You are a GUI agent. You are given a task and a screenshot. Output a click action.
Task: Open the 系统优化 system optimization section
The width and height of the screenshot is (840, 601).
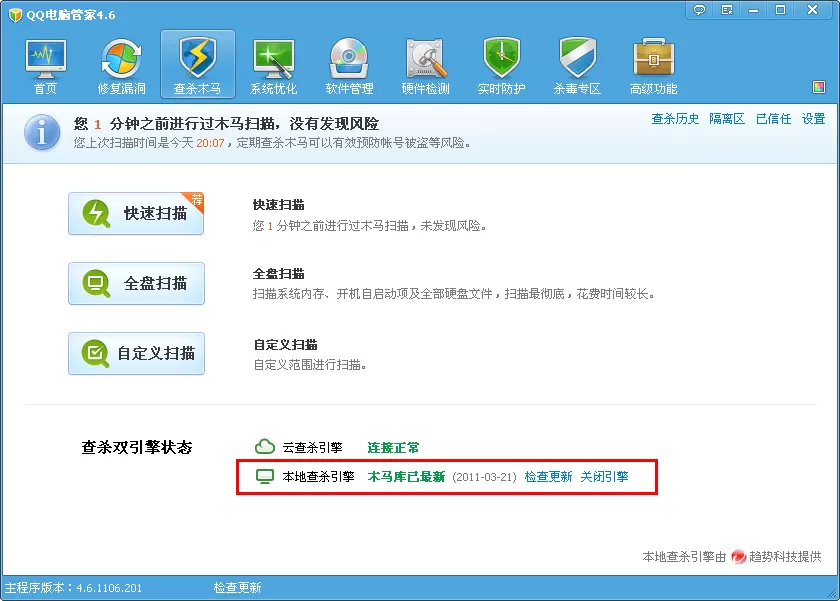[x=274, y=66]
